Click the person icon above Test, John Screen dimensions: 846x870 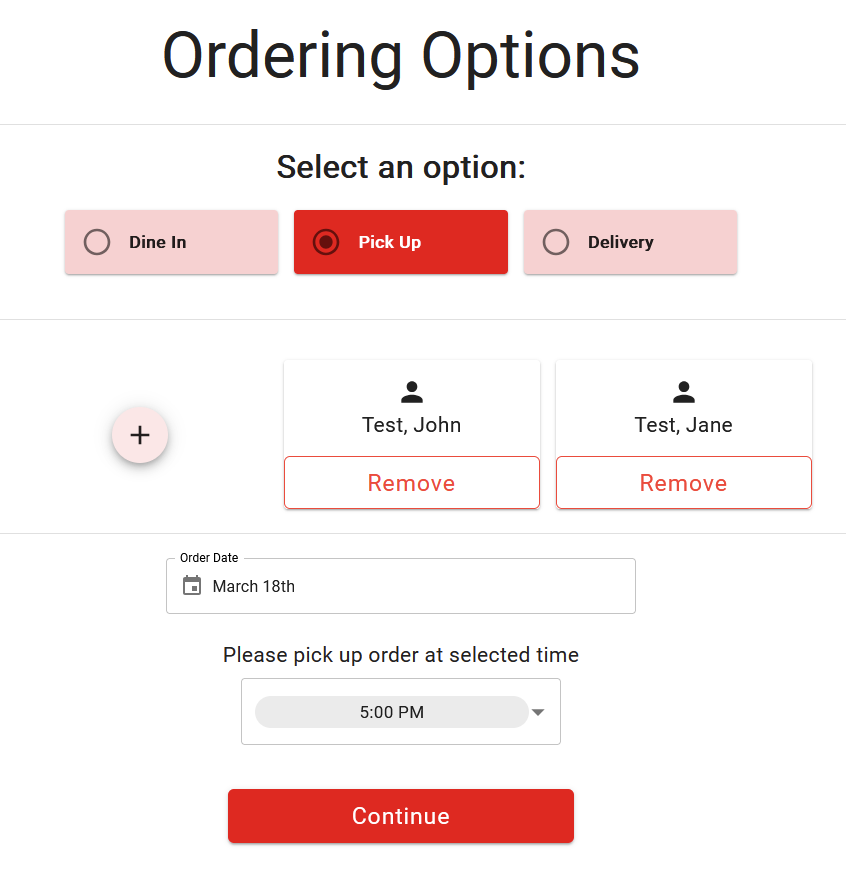pos(411,392)
